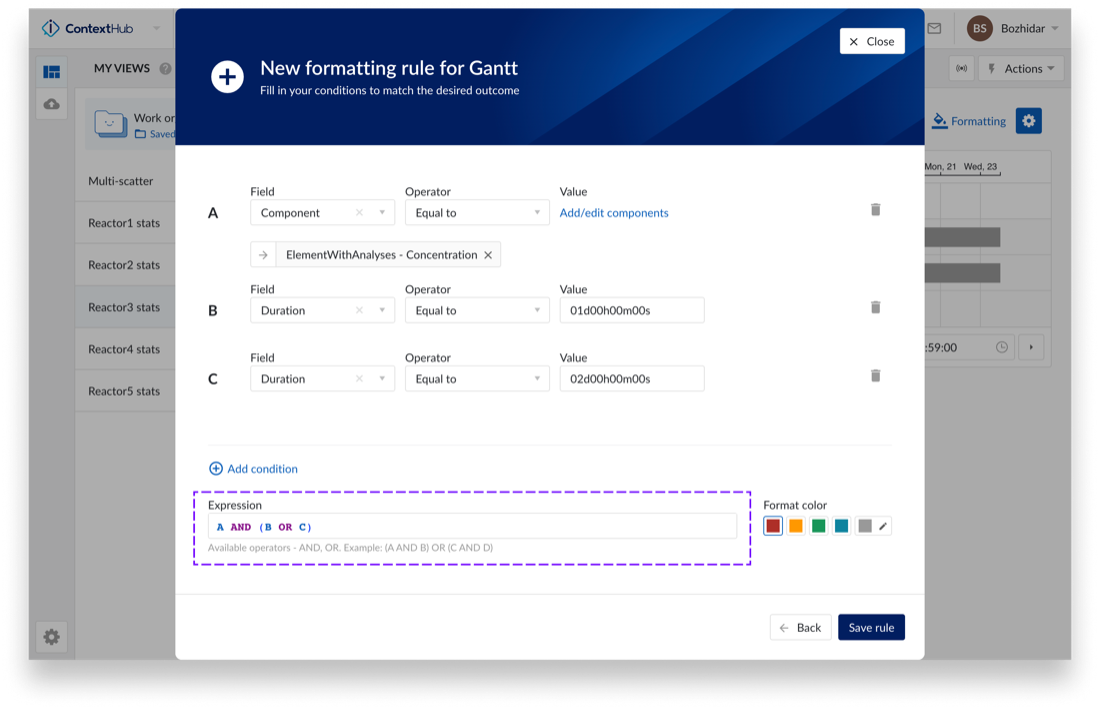Click the Expression input field

[472, 527]
